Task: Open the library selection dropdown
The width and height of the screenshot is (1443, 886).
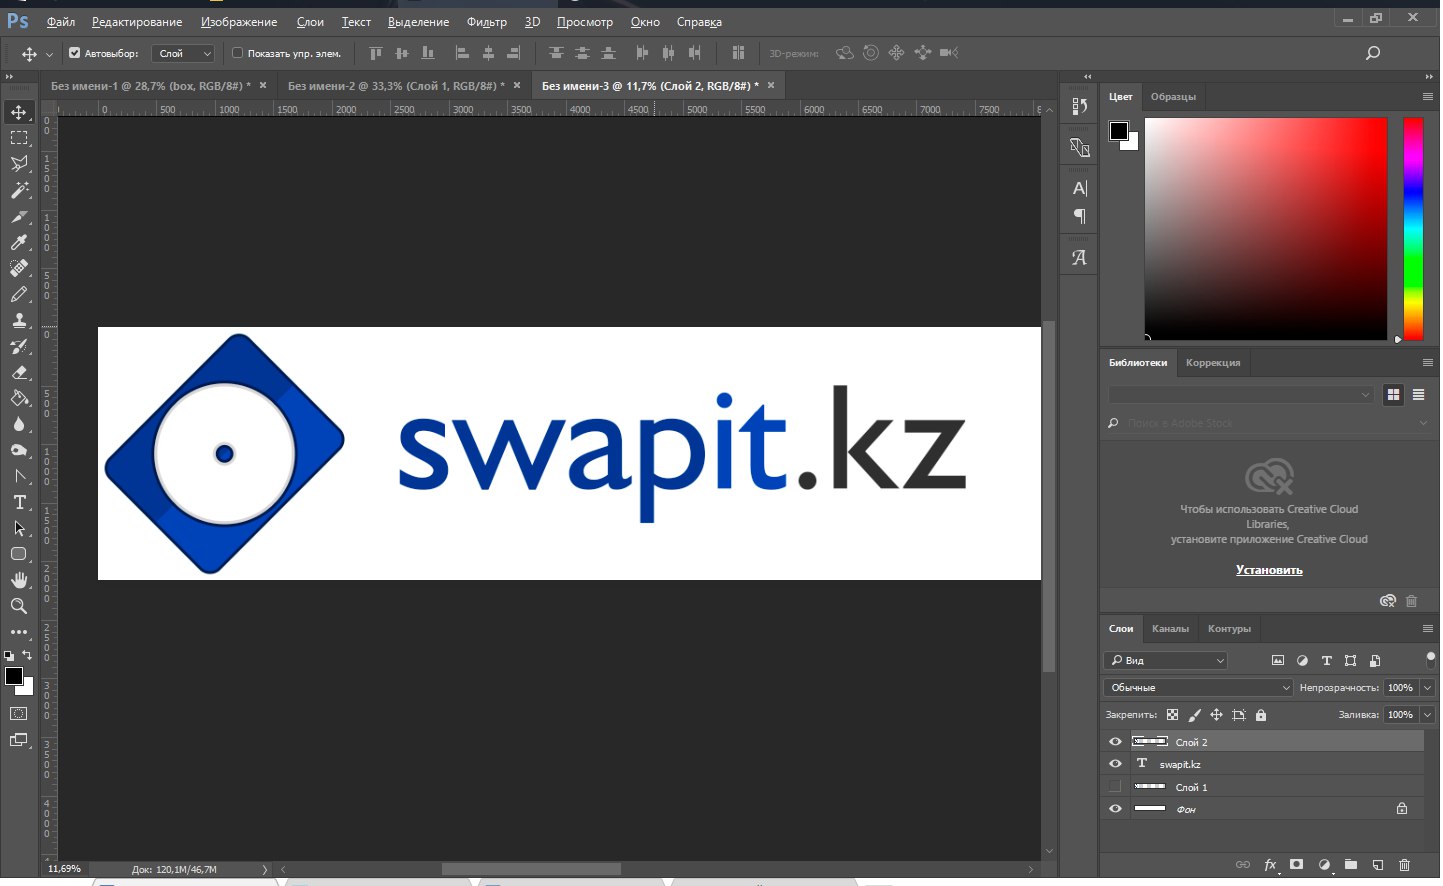Action: coord(1240,395)
